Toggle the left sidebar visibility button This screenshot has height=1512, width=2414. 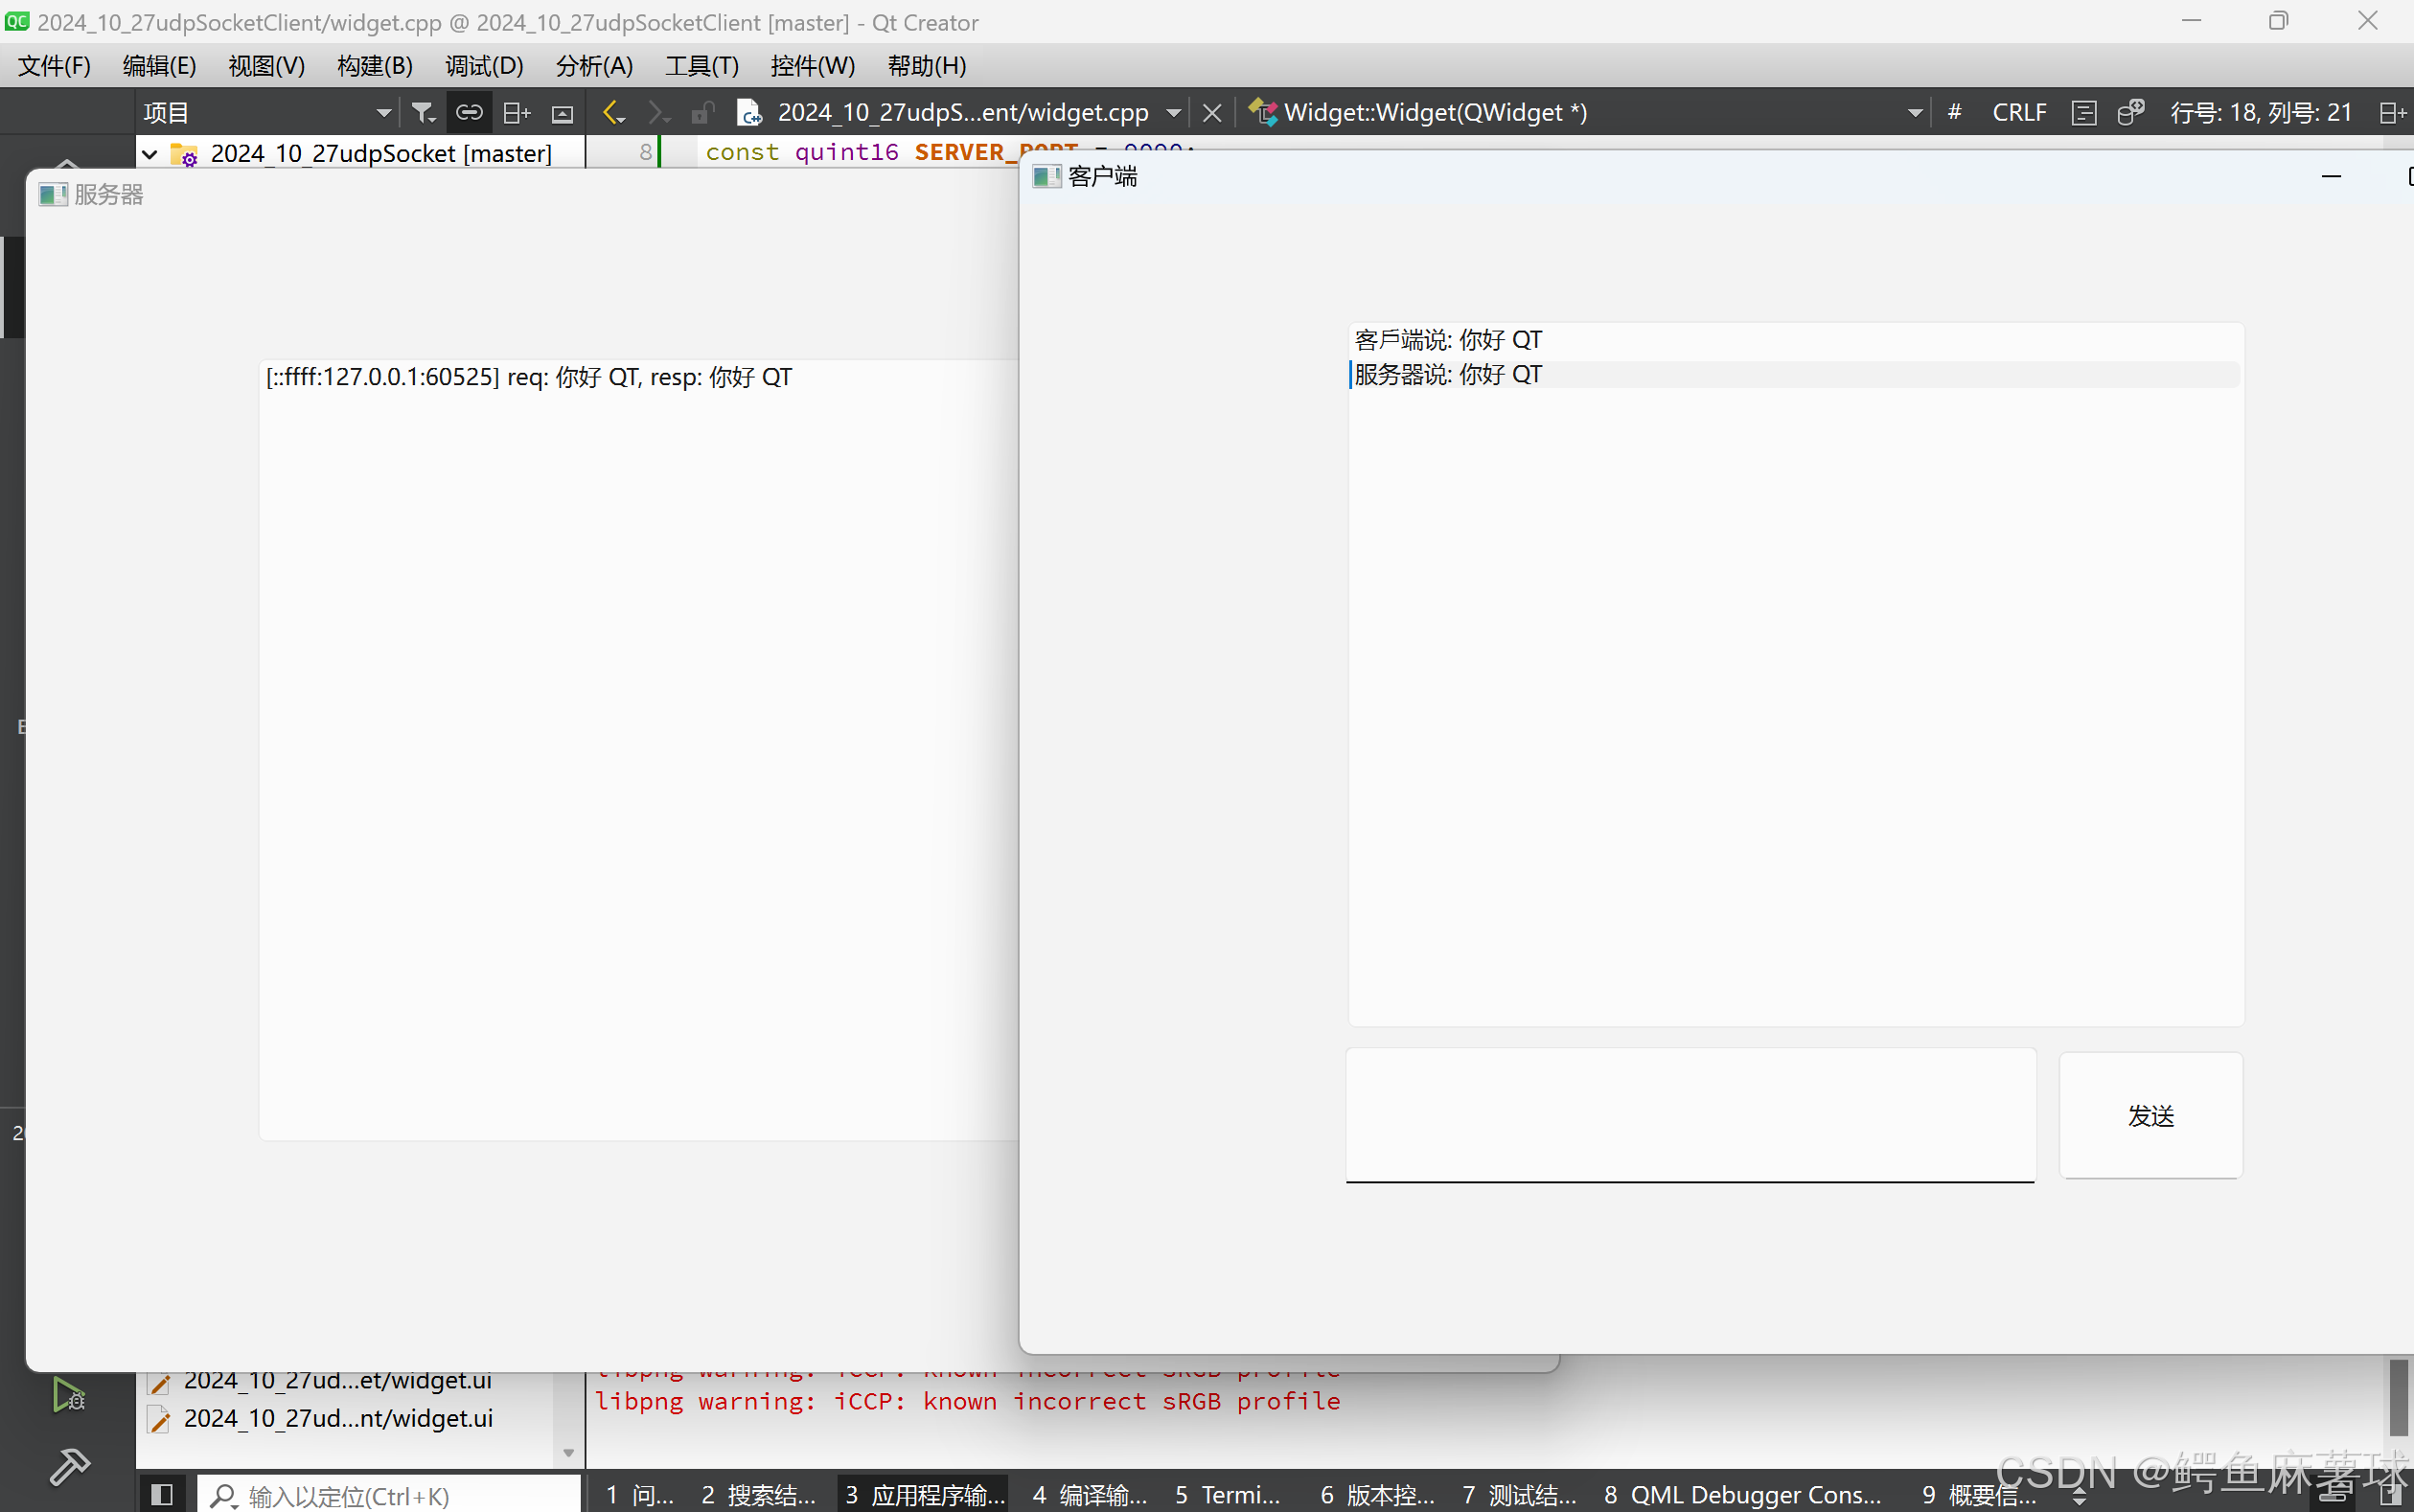pyautogui.click(x=162, y=1494)
